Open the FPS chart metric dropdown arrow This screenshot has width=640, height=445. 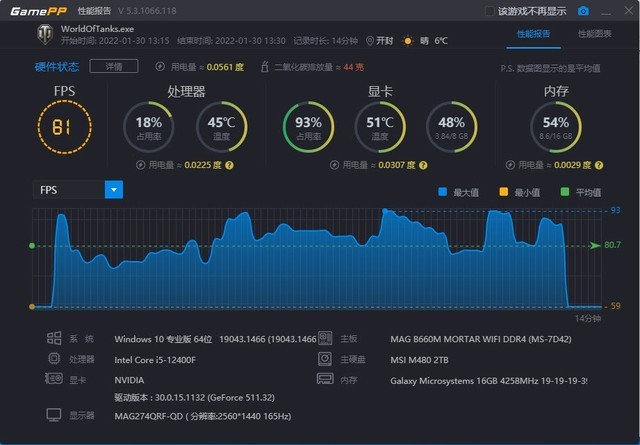pyautogui.click(x=114, y=190)
